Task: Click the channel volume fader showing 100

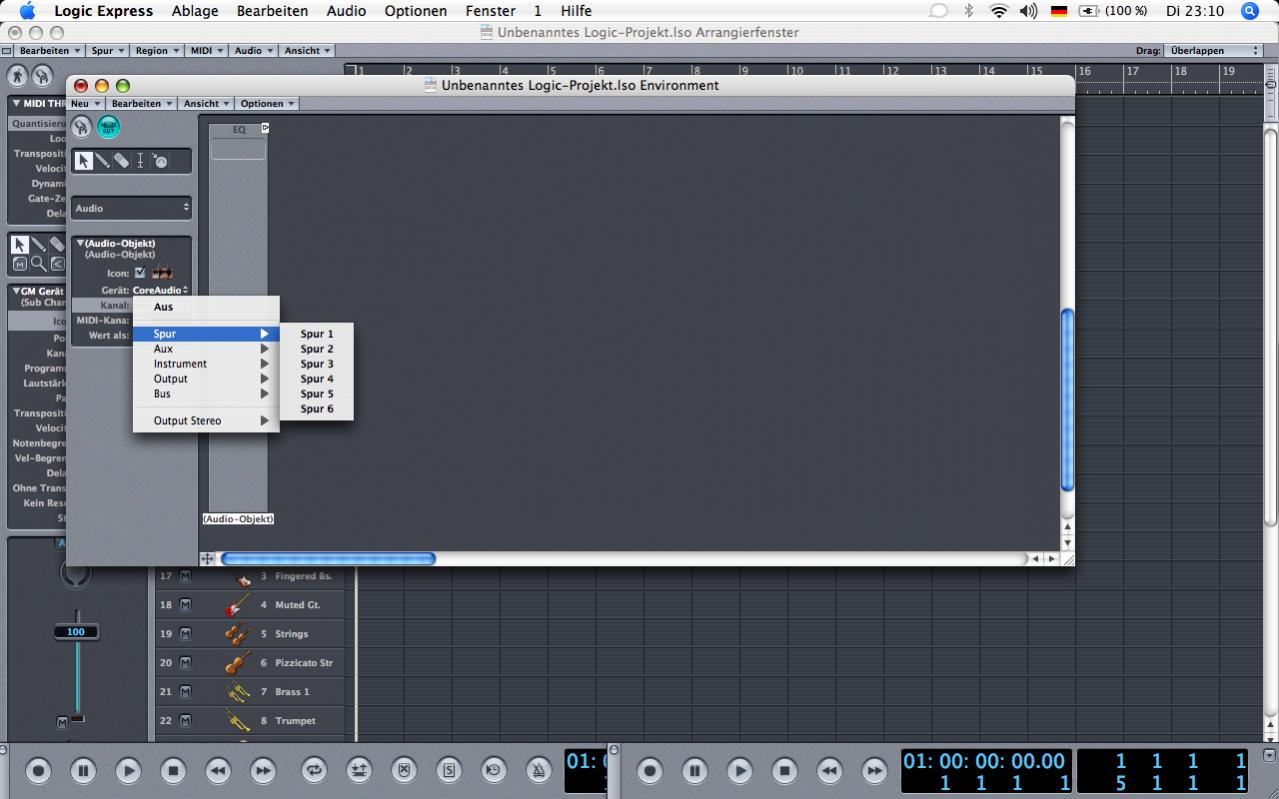Action: pyautogui.click(x=76, y=632)
